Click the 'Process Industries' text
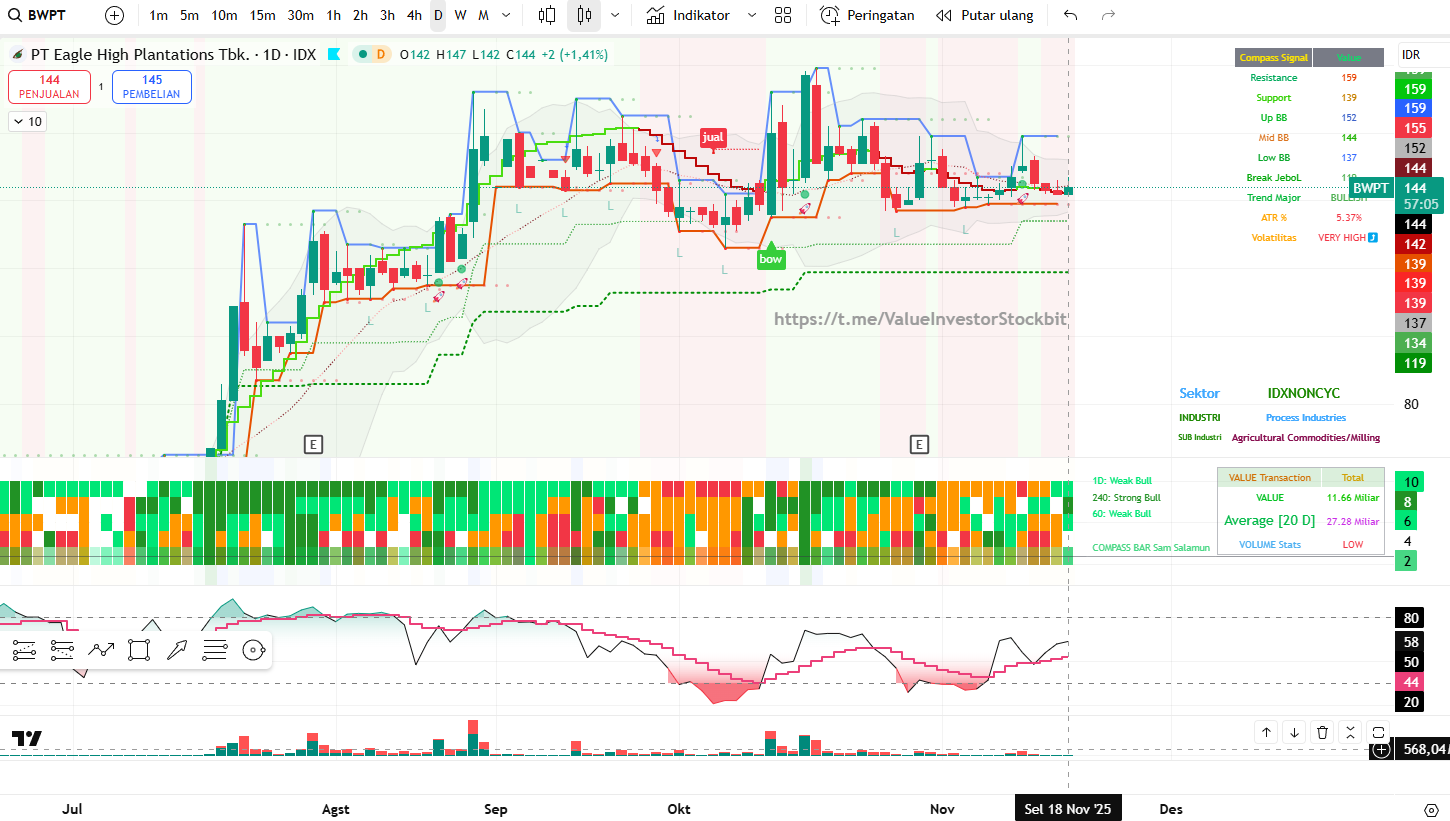Viewport: 1450px width, 821px height. (1306, 418)
